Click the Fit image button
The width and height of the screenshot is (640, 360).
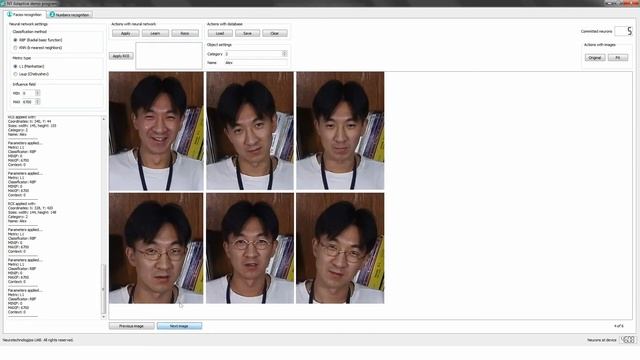point(618,58)
